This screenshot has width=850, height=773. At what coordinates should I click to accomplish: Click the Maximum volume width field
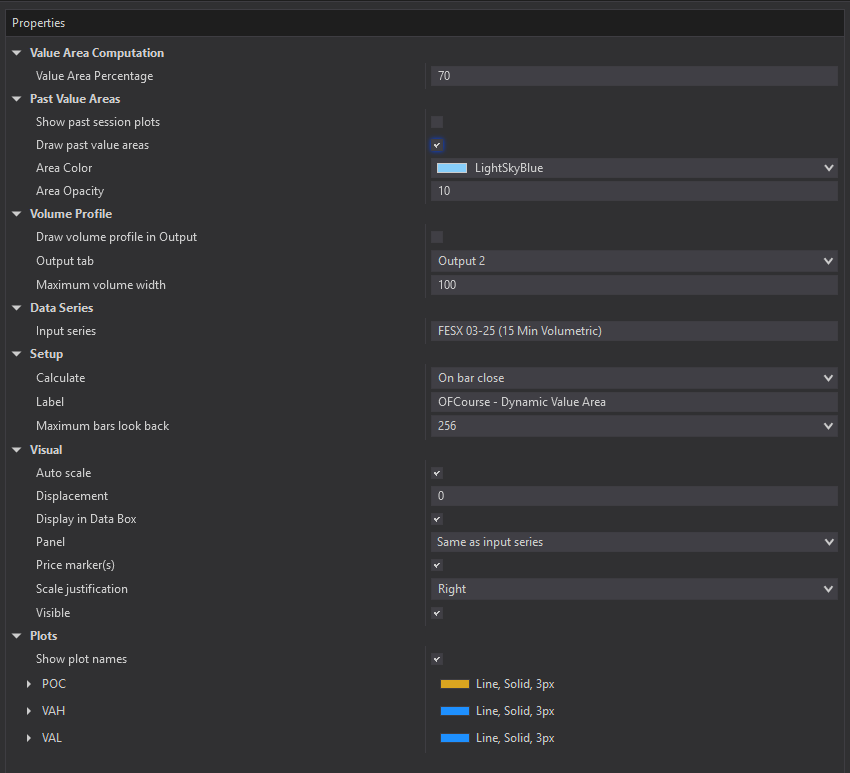[x=634, y=285]
